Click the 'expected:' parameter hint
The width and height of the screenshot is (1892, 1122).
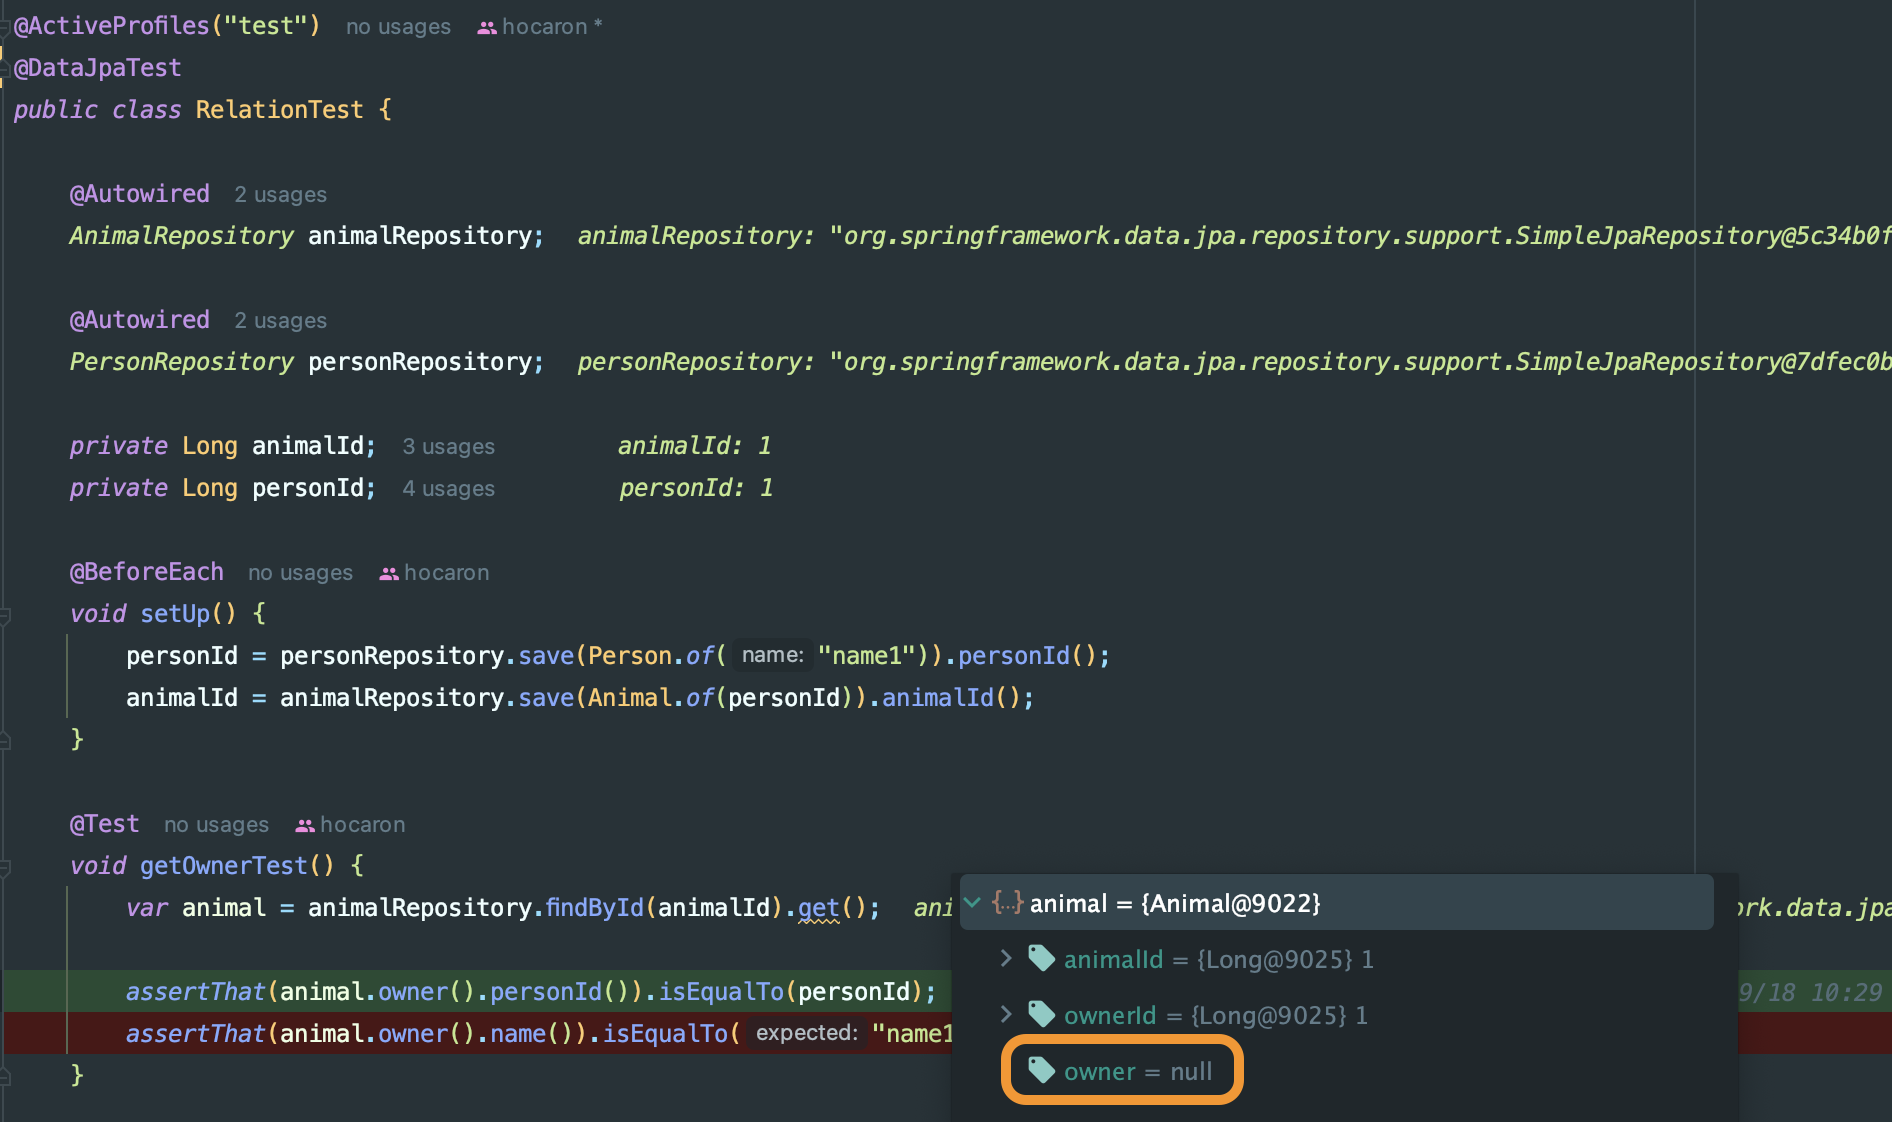[x=807, y=1033]
